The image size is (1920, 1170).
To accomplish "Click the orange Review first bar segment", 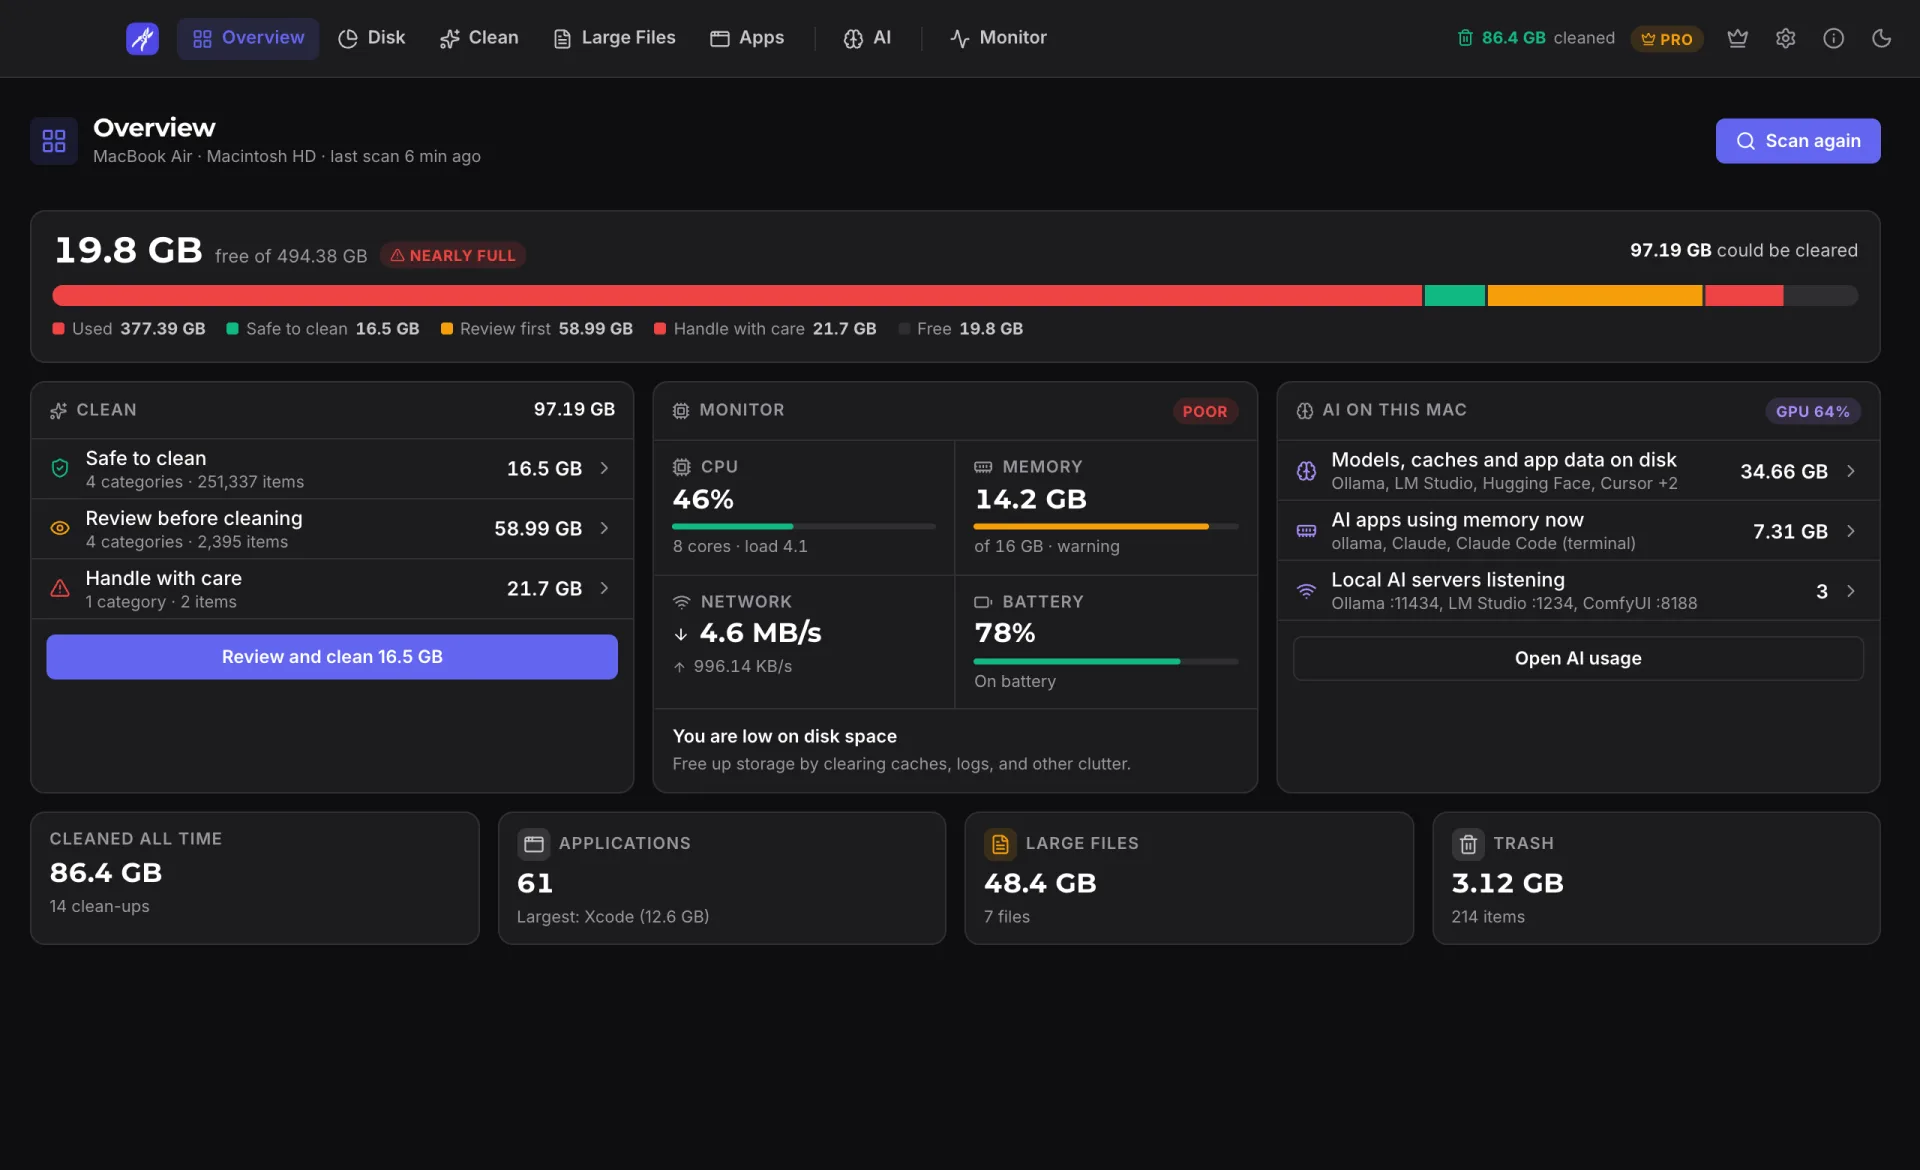I will coord(1594,296).
